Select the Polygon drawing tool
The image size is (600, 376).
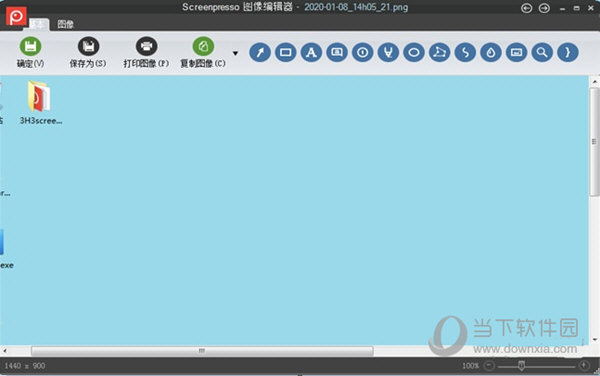pyautogui.click(x=440, y=52)
